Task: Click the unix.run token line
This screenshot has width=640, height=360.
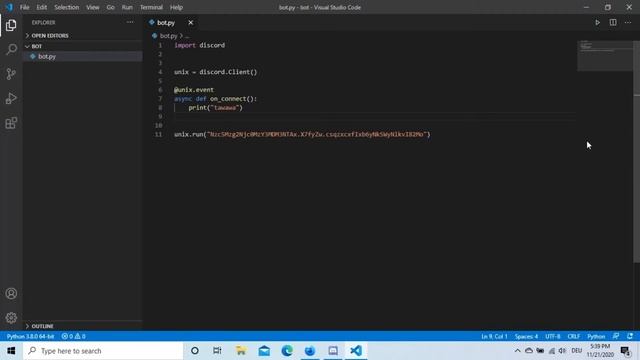Action: [x=302, y=134]
